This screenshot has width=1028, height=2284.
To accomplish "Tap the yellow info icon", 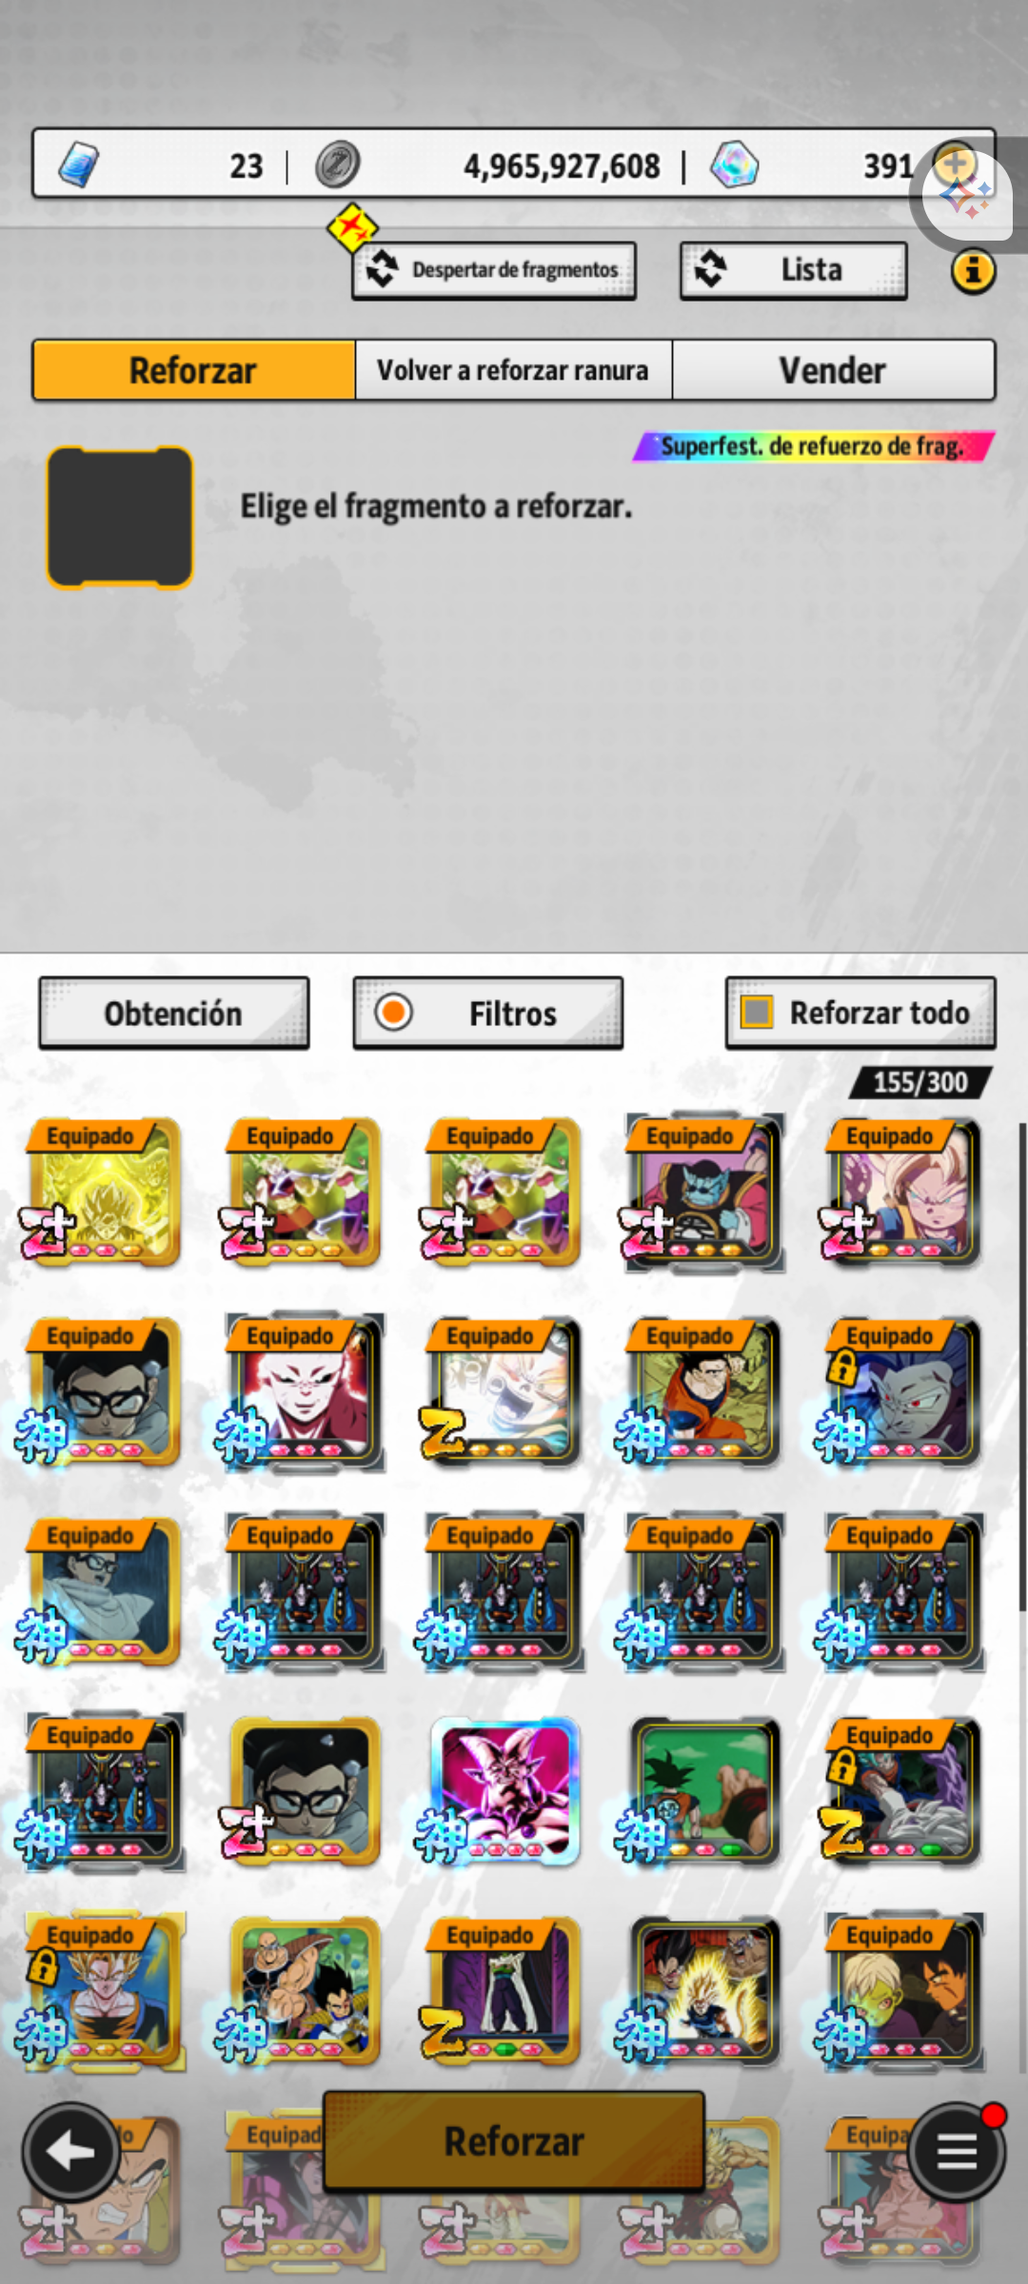I will point(973,270).
